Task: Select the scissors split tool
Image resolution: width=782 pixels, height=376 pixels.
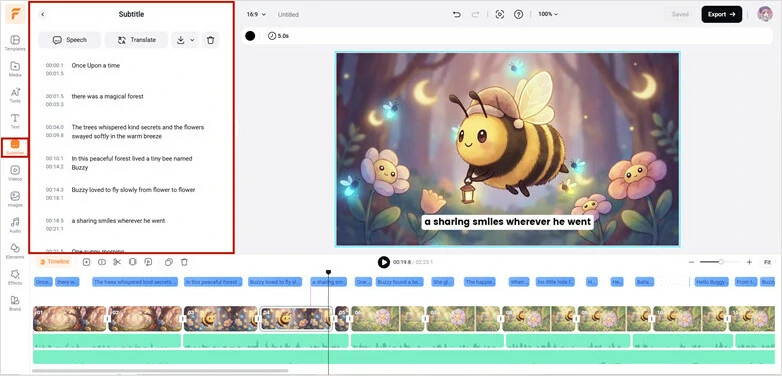Action: 117,262
